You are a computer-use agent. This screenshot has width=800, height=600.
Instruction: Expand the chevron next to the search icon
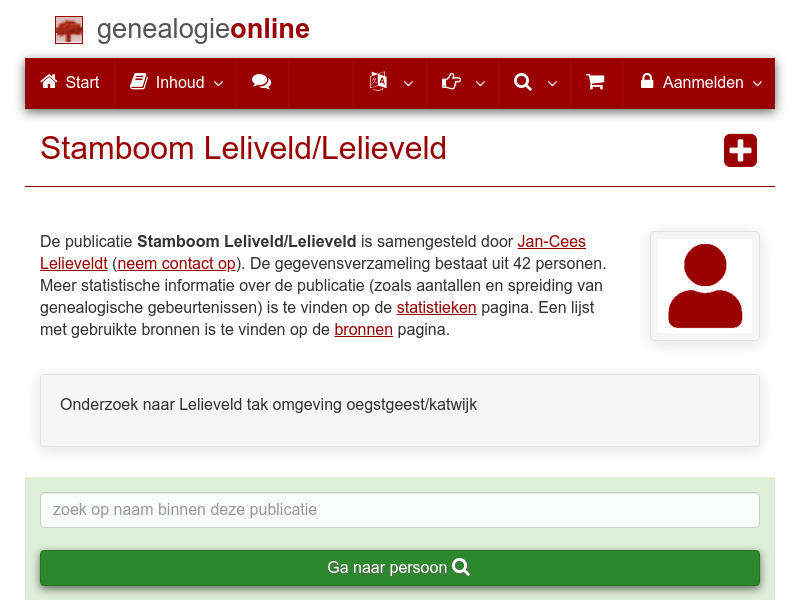click(551, 83)
